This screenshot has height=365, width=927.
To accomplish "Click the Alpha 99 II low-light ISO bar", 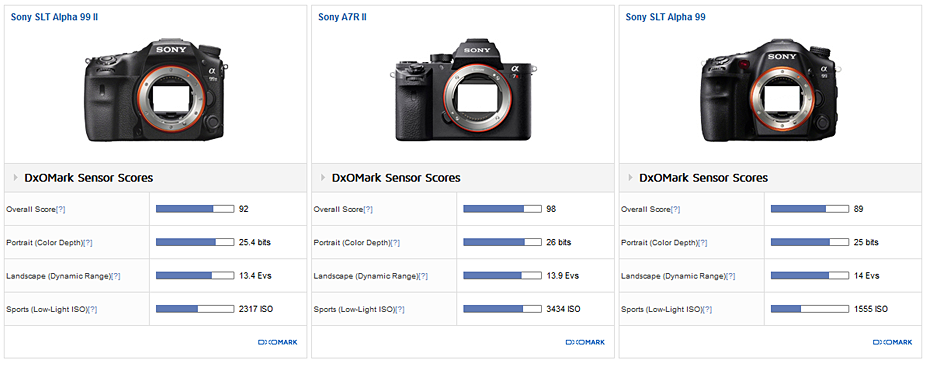I will pyautogui.click(x=195, y=309).
